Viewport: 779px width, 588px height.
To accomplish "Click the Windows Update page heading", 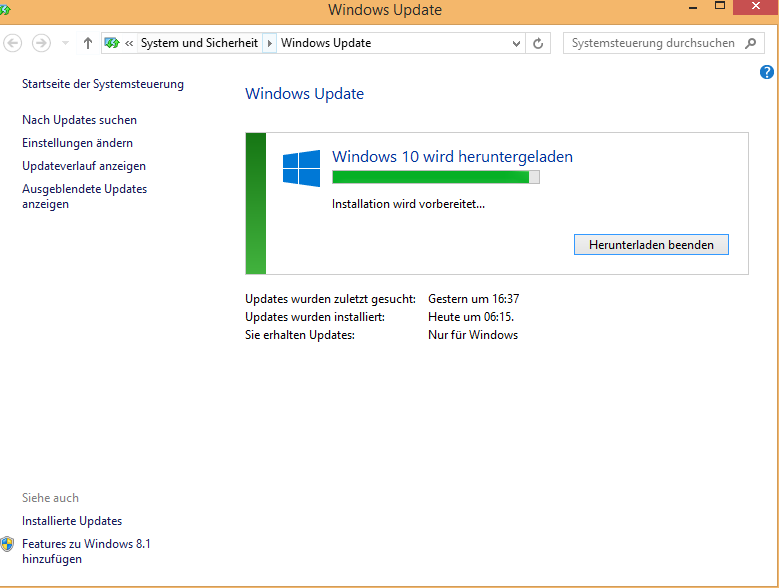I will click(x=305, y=93).
